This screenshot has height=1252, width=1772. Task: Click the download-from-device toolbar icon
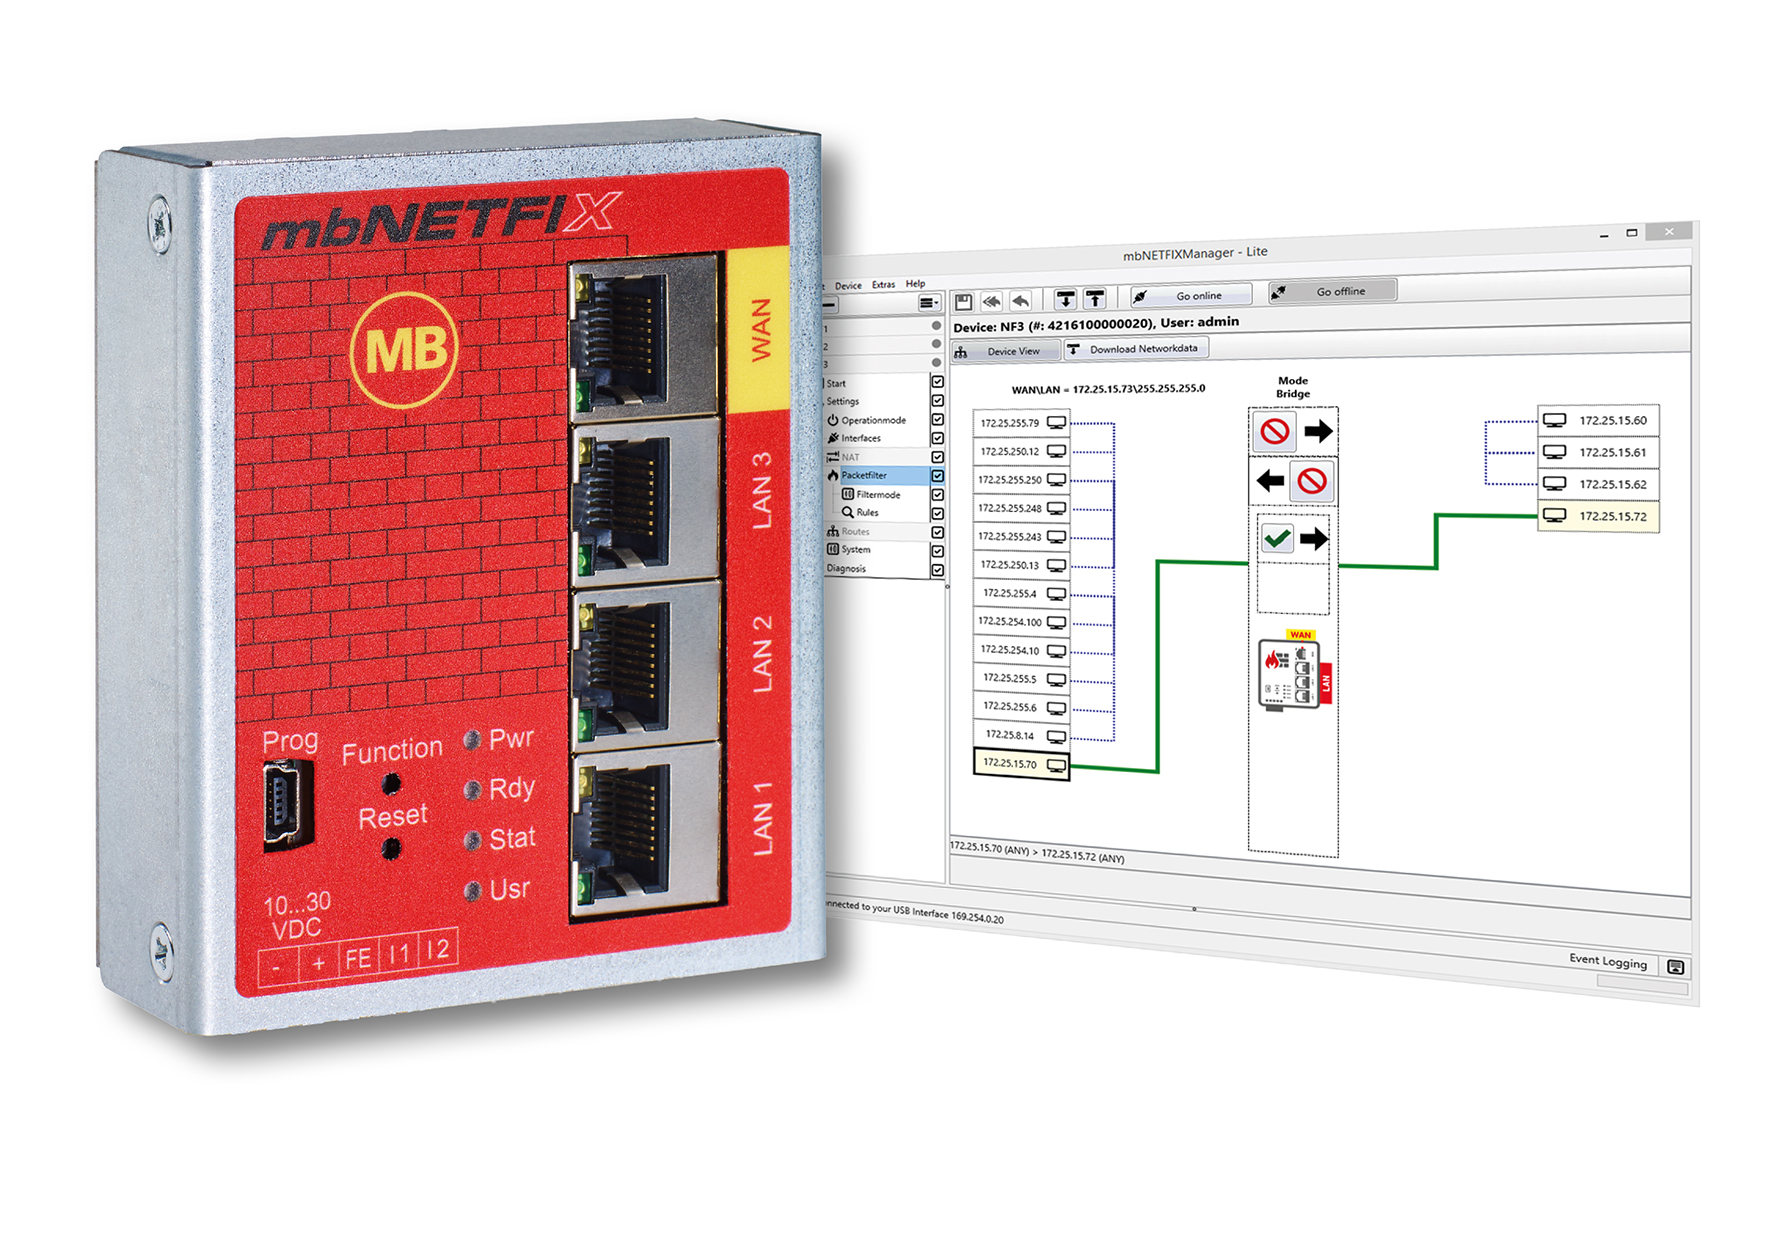[1066, 299]
